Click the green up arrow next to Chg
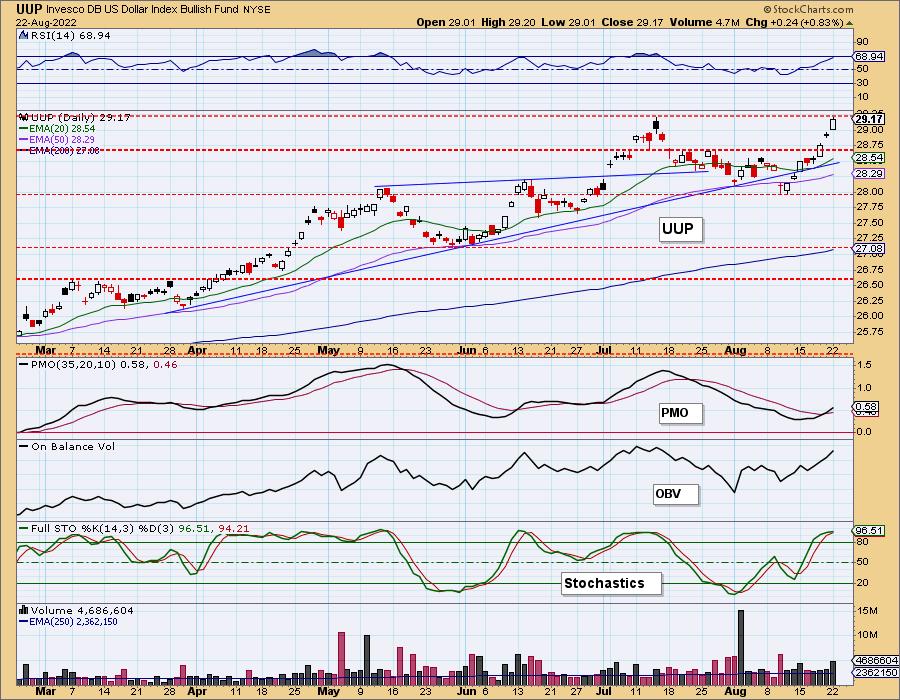 click(x=849, y=23)
